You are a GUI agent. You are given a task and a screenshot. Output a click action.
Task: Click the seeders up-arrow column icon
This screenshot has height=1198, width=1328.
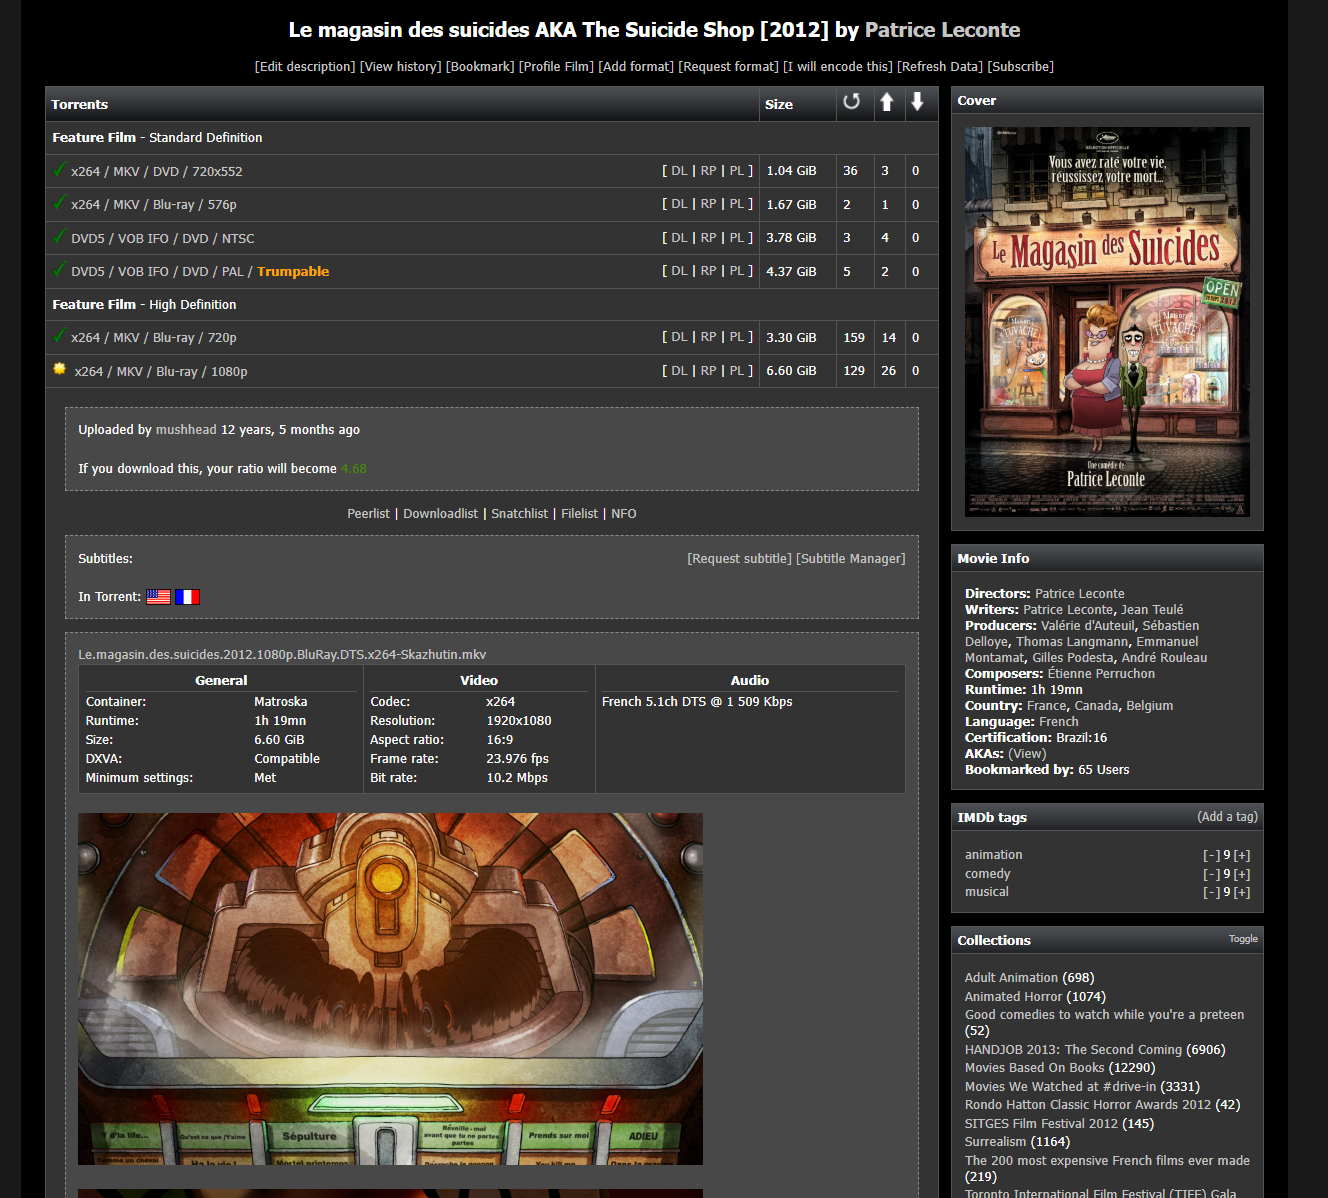(886, 102)
